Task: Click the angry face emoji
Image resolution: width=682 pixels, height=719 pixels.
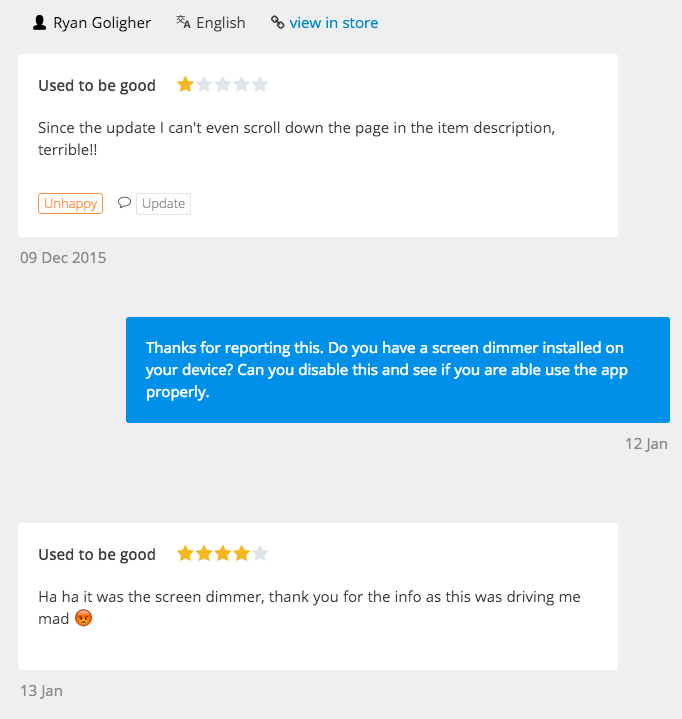Action: (84, 619)
